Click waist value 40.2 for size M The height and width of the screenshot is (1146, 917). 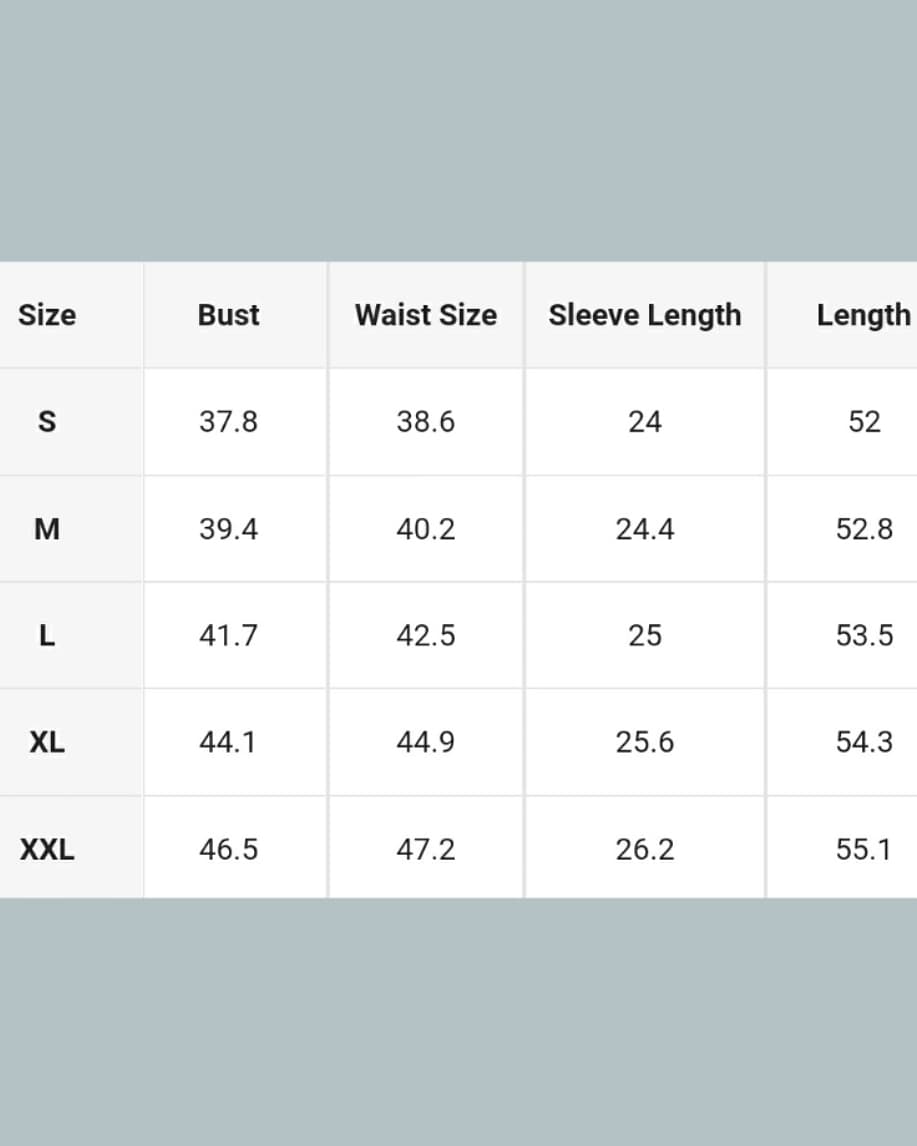[x=425, y=529]
